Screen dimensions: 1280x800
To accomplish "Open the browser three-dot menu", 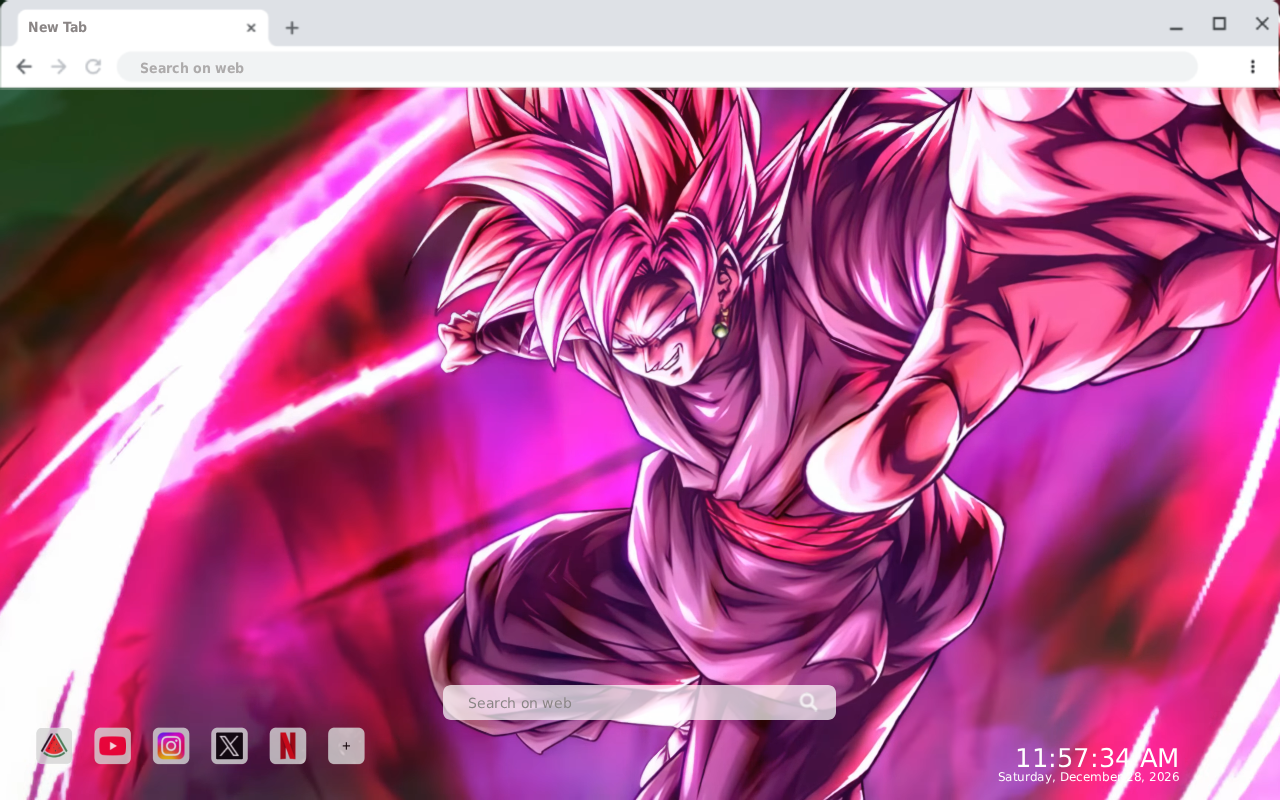I will [1252, 67].
